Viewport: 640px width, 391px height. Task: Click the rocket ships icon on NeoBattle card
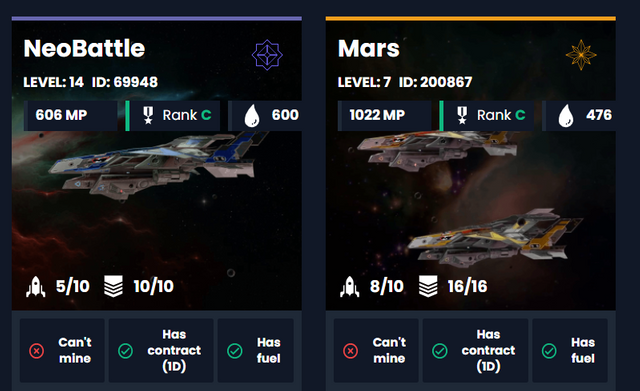tap(36, 287)
